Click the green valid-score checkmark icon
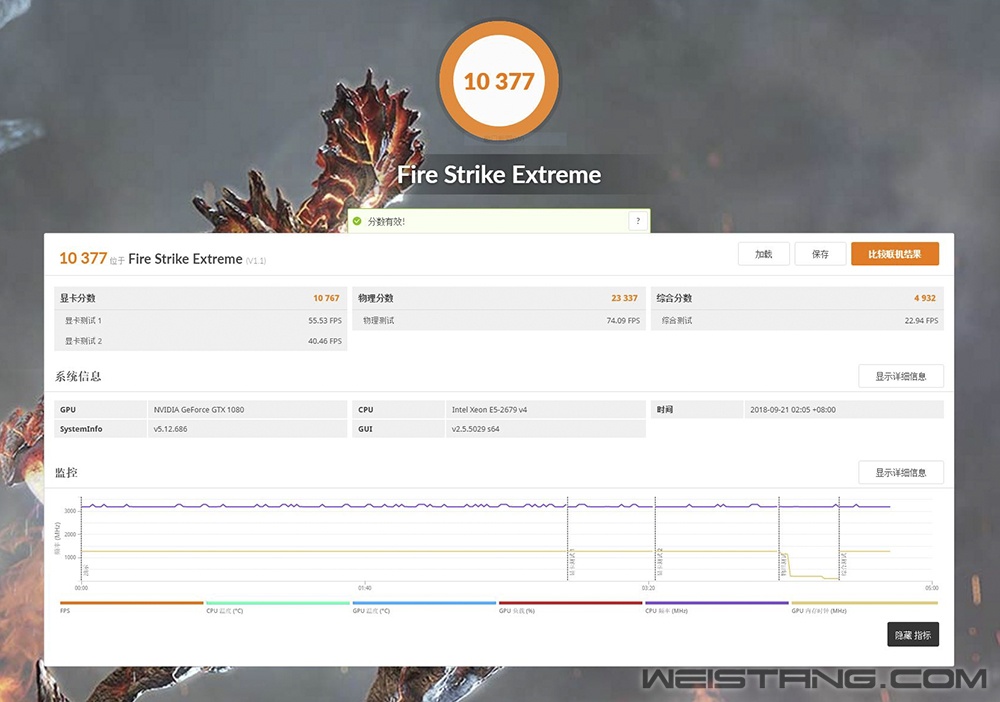1000x702 pixels. point(357,221)
